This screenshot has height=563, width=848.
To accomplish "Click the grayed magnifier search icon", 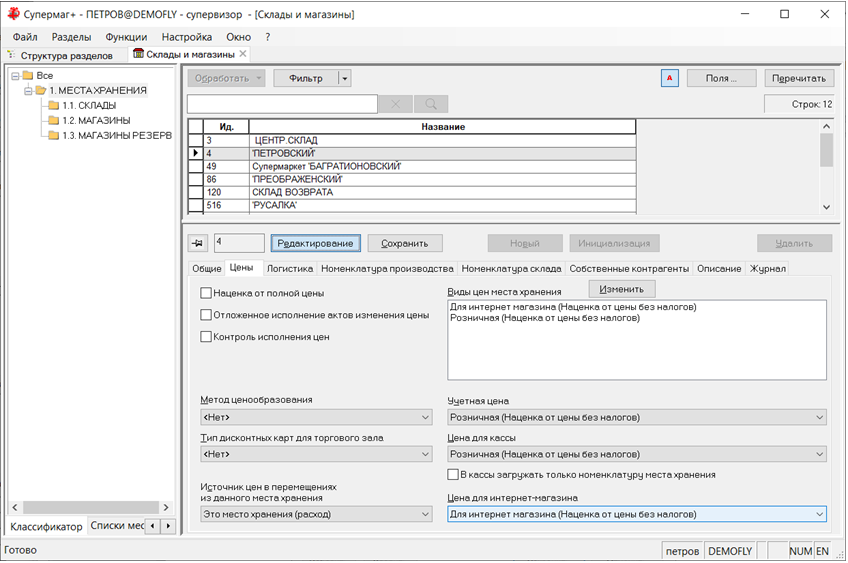I will (x=431, y=104).
